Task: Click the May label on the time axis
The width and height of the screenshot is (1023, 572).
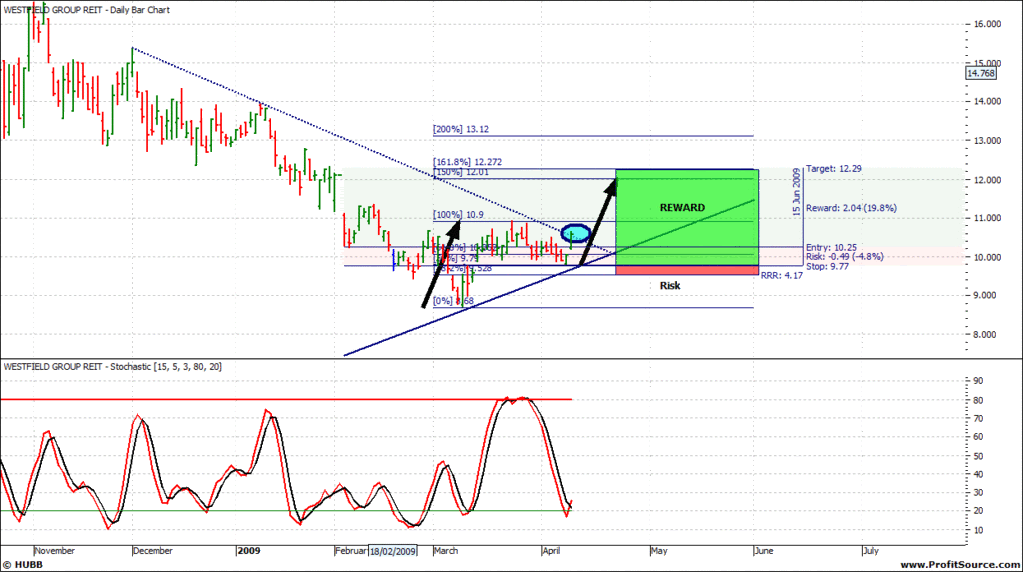Action: 658,550
